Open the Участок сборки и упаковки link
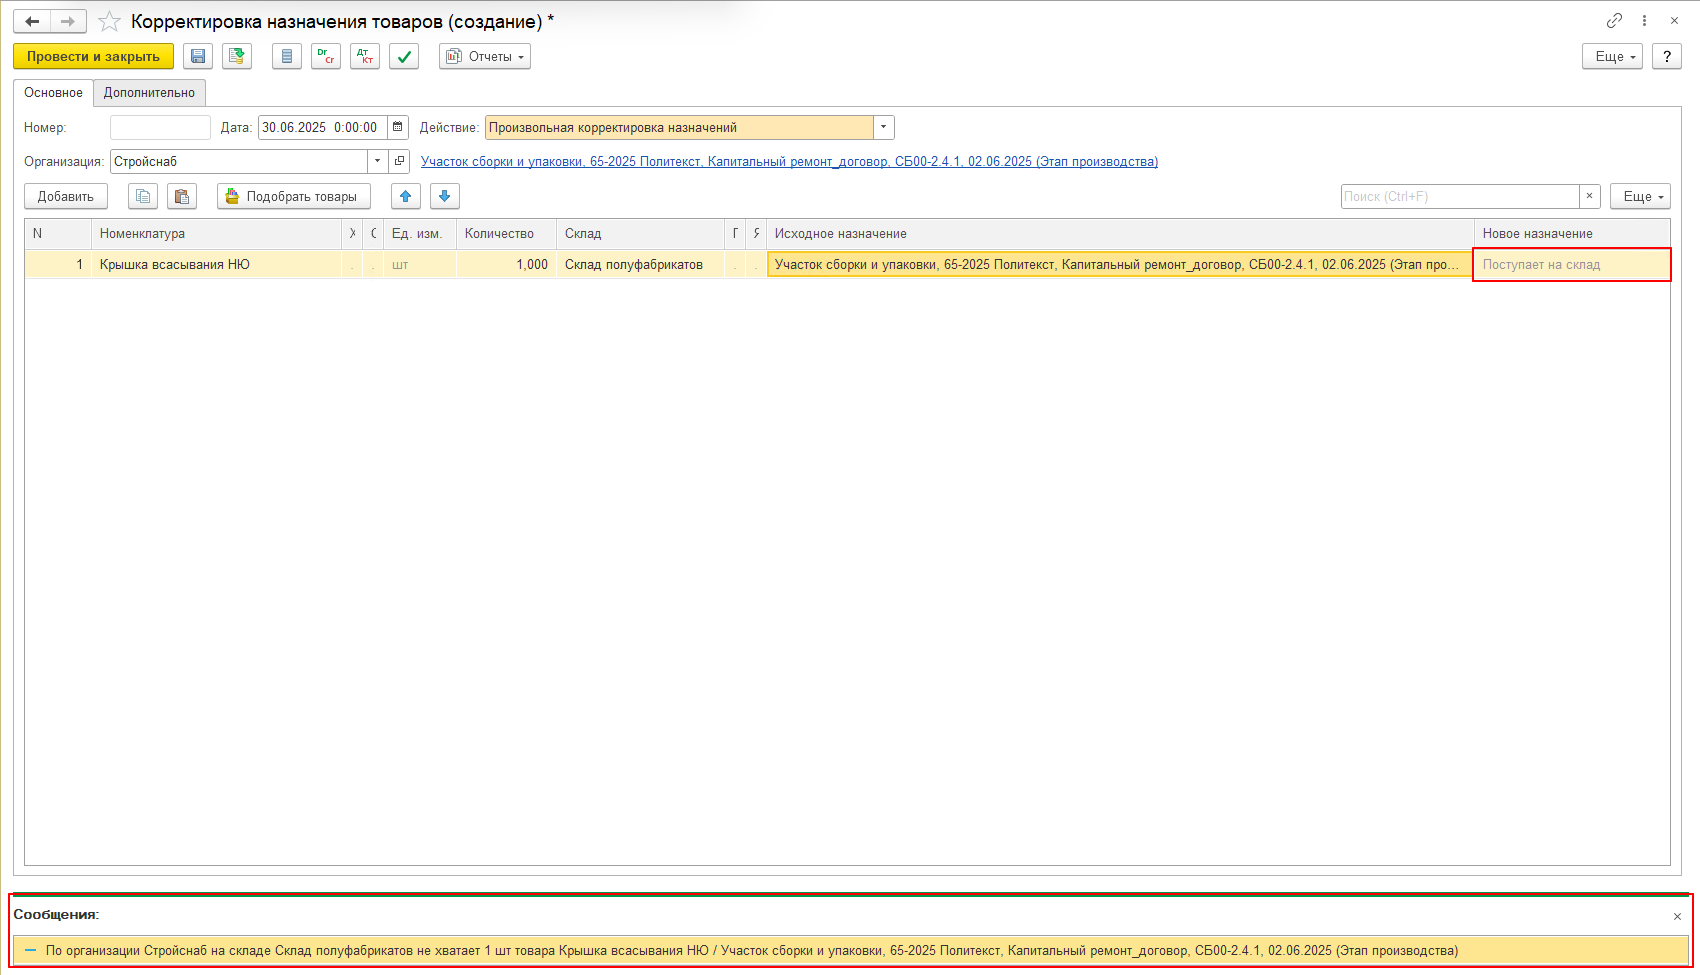Screen dimensions: 1700x975 pos(789,161)
